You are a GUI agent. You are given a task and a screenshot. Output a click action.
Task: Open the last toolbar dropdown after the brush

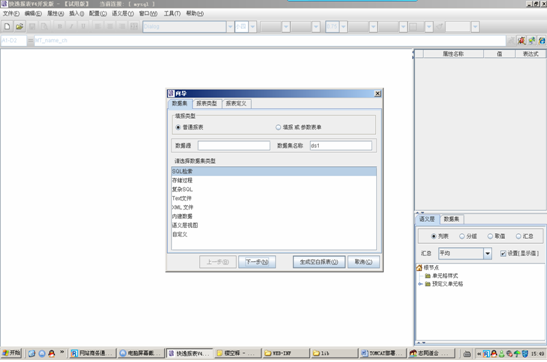click(475, 27)
